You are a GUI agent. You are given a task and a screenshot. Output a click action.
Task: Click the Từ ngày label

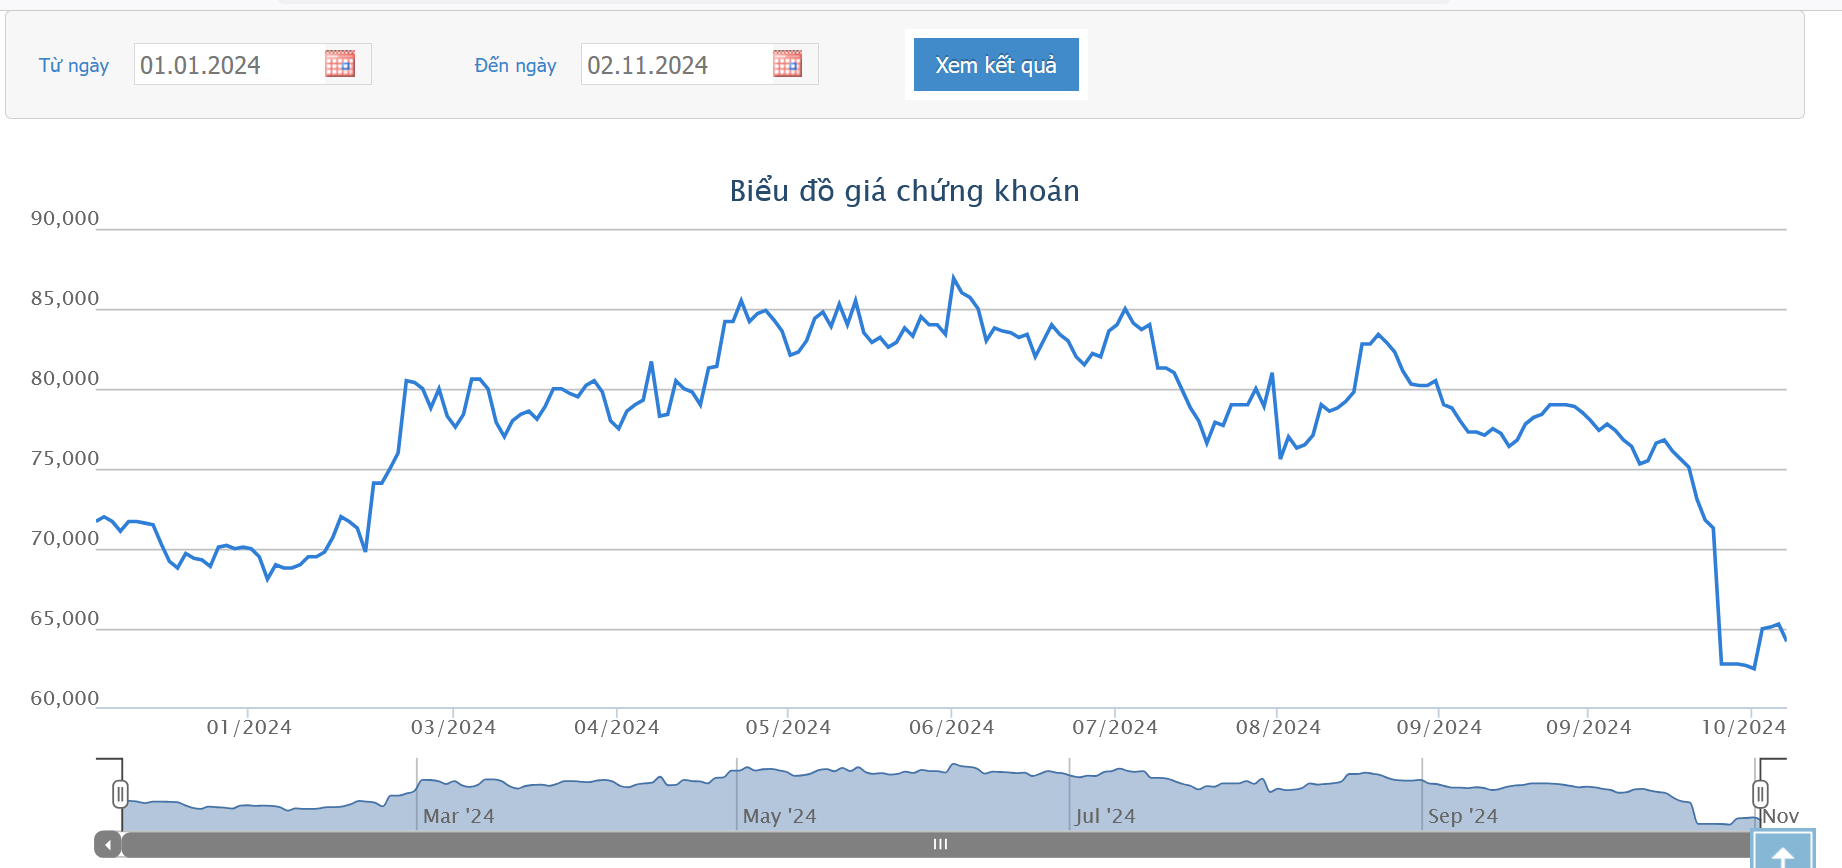click(x=74, y=66)
